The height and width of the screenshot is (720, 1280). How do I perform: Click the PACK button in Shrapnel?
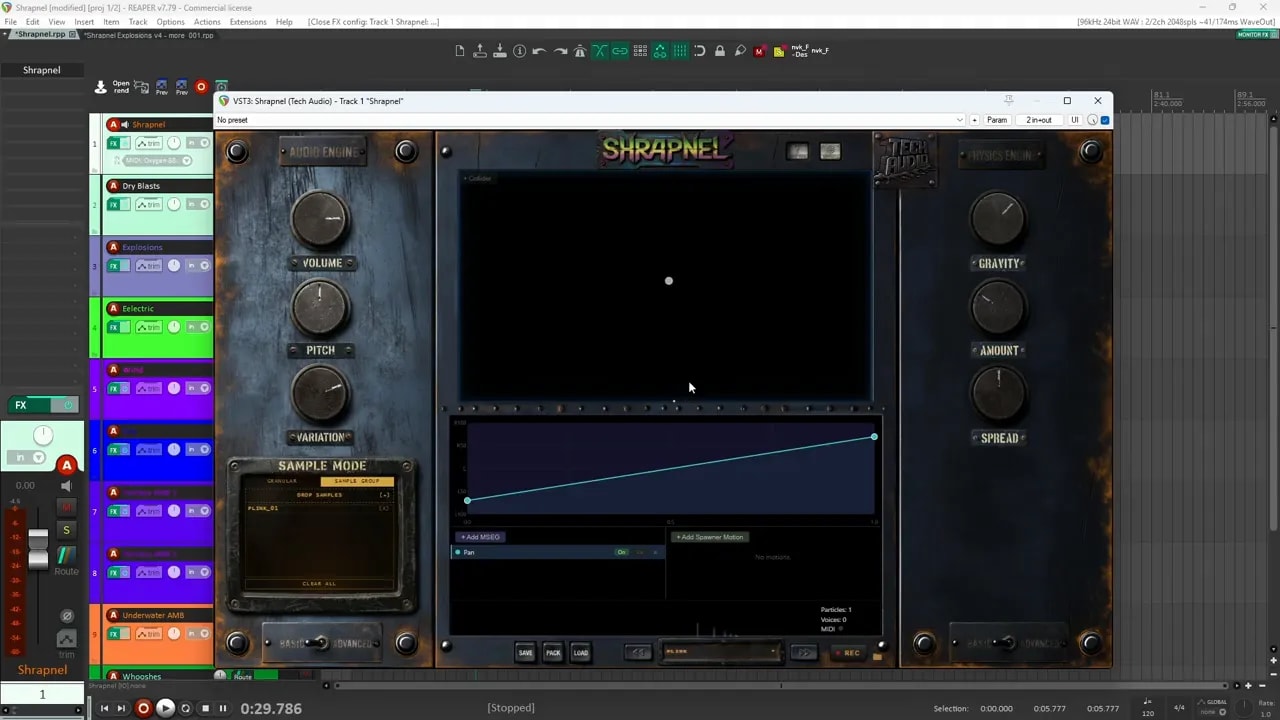553,653
